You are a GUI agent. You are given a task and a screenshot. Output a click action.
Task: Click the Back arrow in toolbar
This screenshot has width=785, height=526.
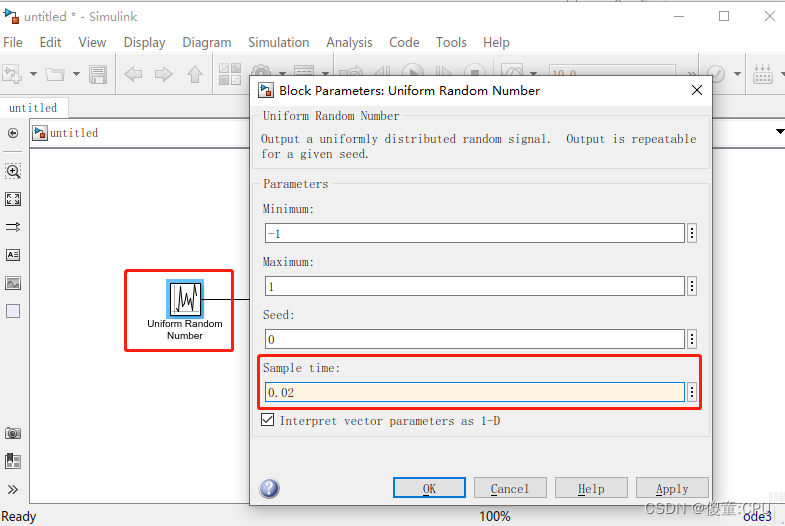pos(133,74)
